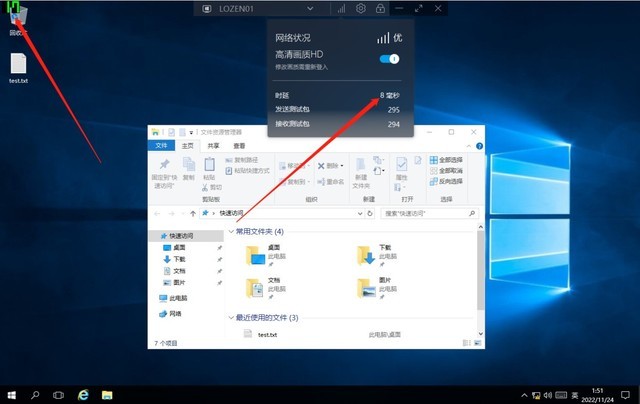This screenshot has height=404, width=640.
Task: Switch to the 查看 ribbon tab
Action: click(240, 145)
